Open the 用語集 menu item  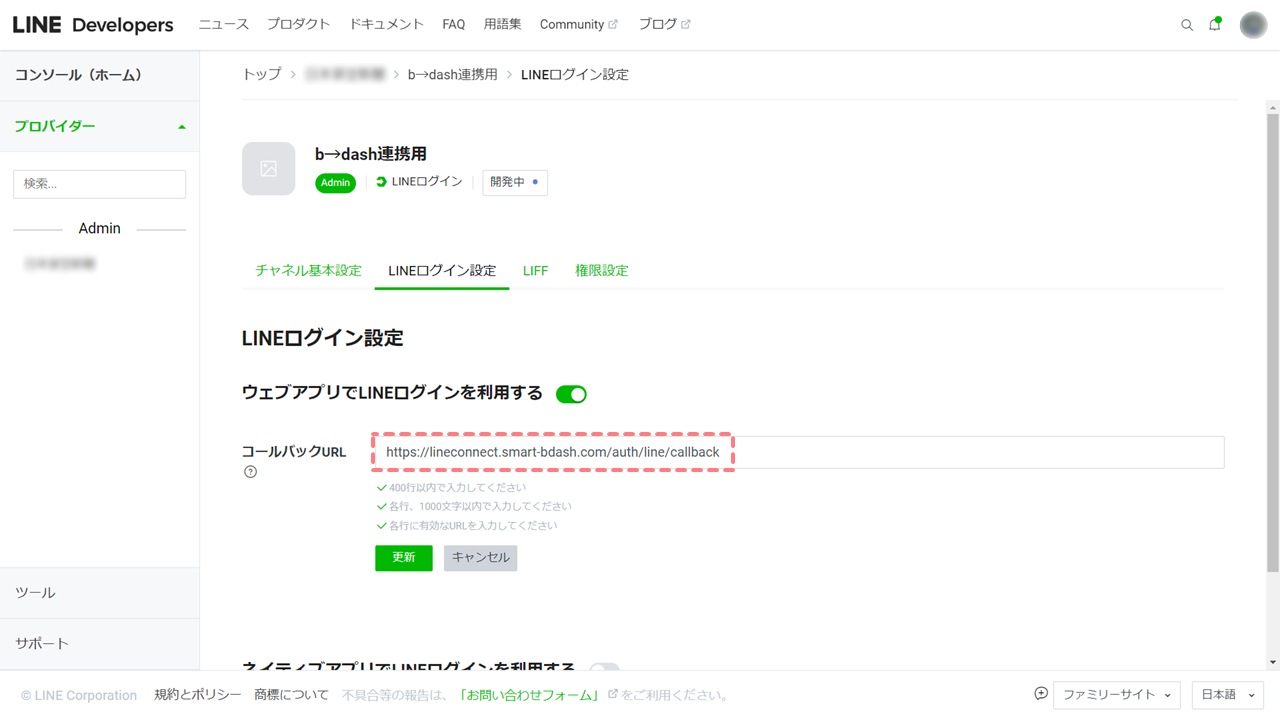[x=502, y=24]
